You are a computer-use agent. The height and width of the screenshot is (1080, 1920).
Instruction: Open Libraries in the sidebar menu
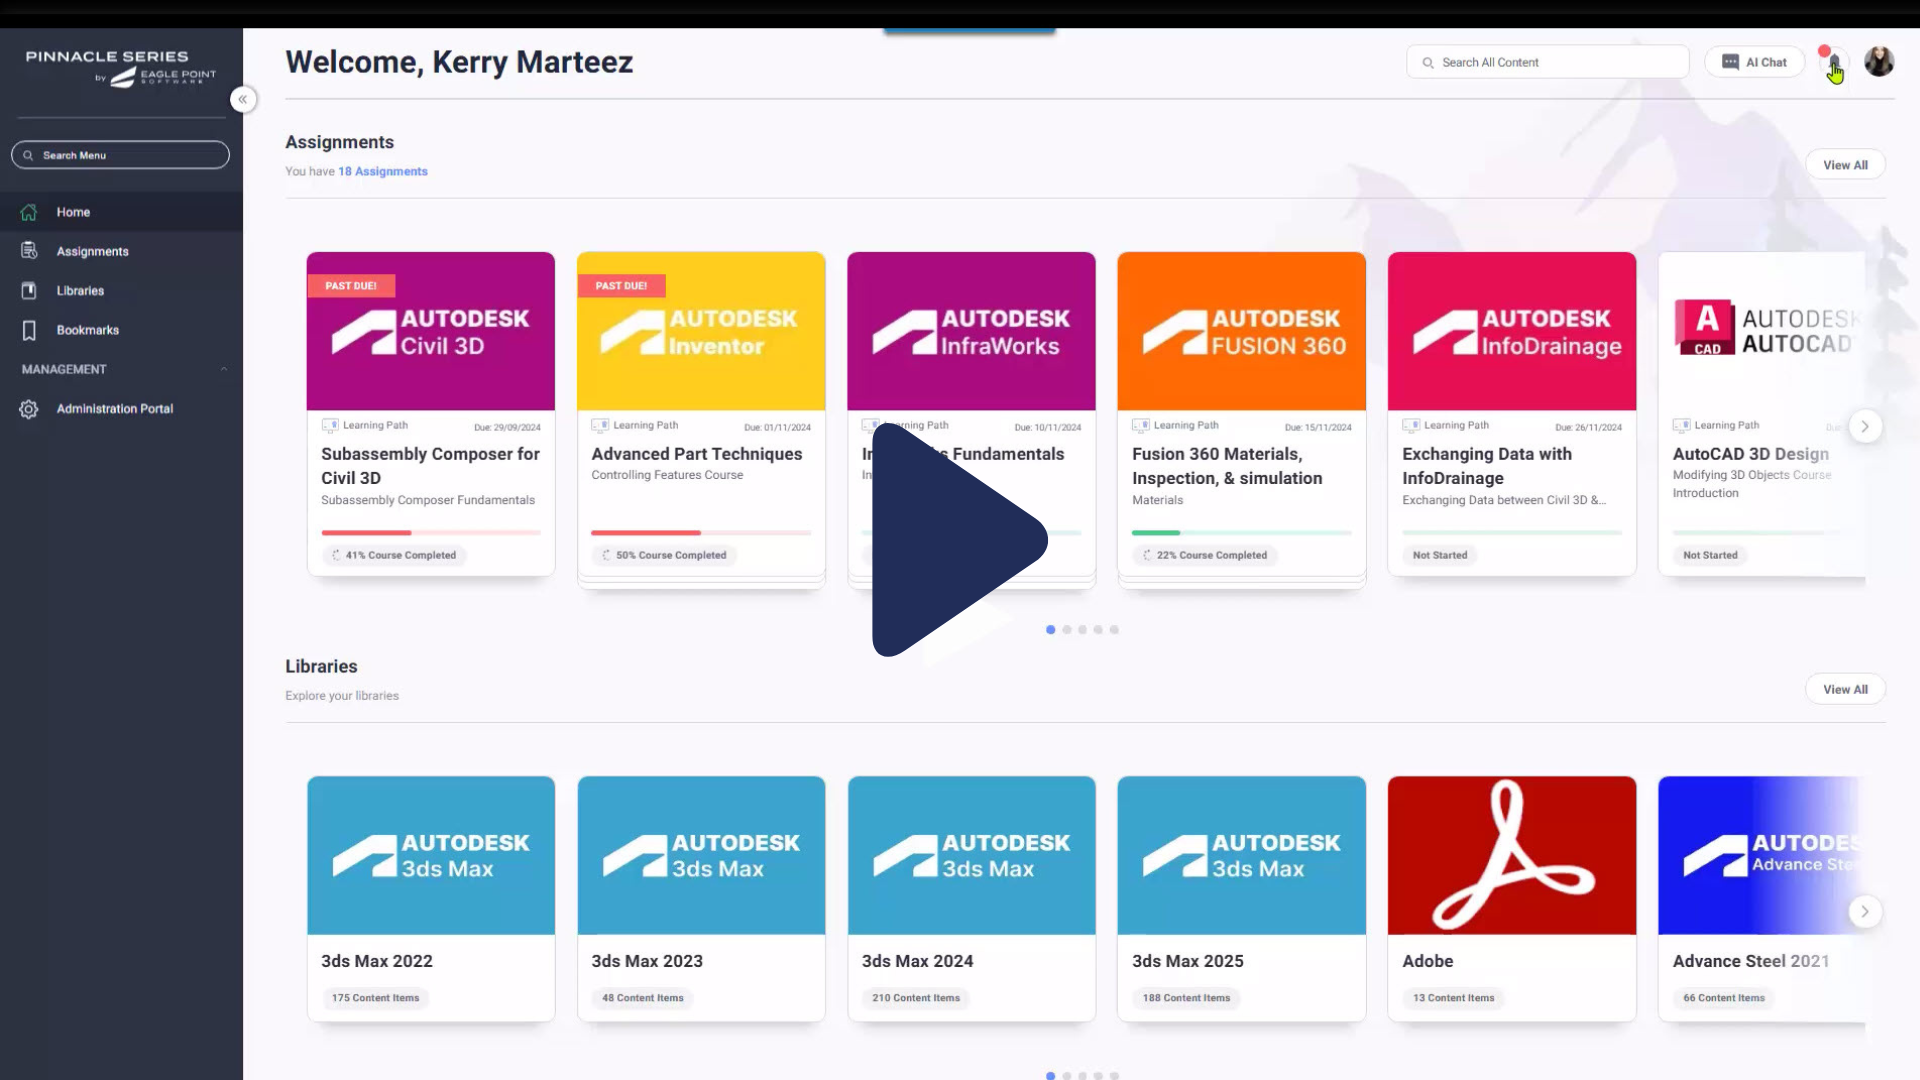point(121,291)
